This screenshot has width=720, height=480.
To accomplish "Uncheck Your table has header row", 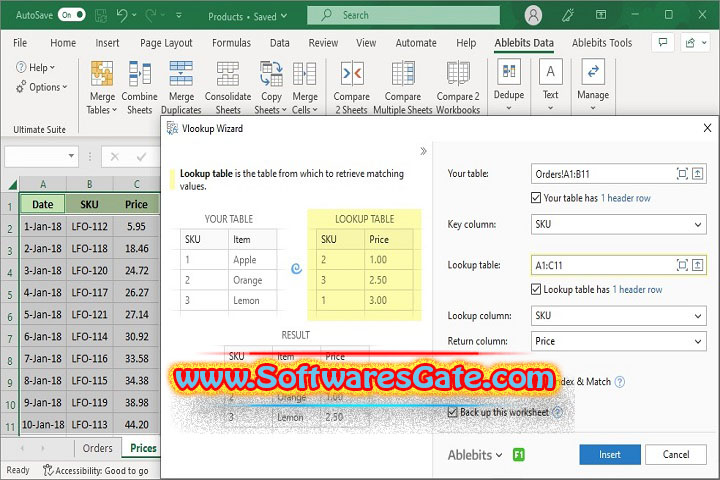I will tap(536, 198).
